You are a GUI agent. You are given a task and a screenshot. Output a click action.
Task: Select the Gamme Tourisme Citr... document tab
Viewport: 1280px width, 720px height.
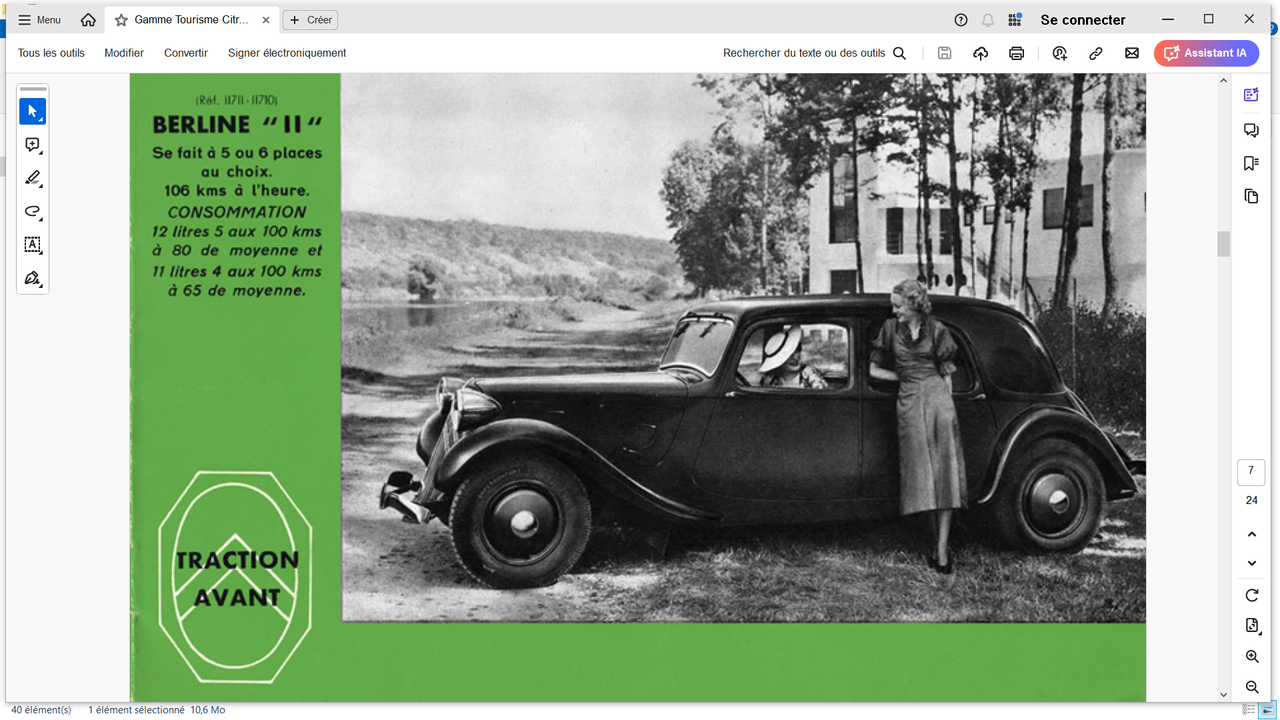coord(190,20)
